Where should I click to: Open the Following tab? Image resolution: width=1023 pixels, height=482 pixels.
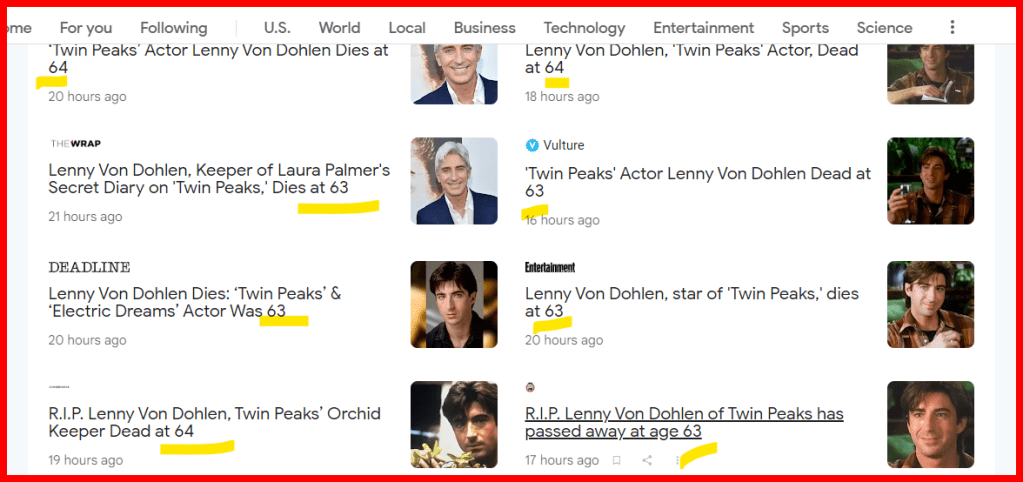[173, 28]
